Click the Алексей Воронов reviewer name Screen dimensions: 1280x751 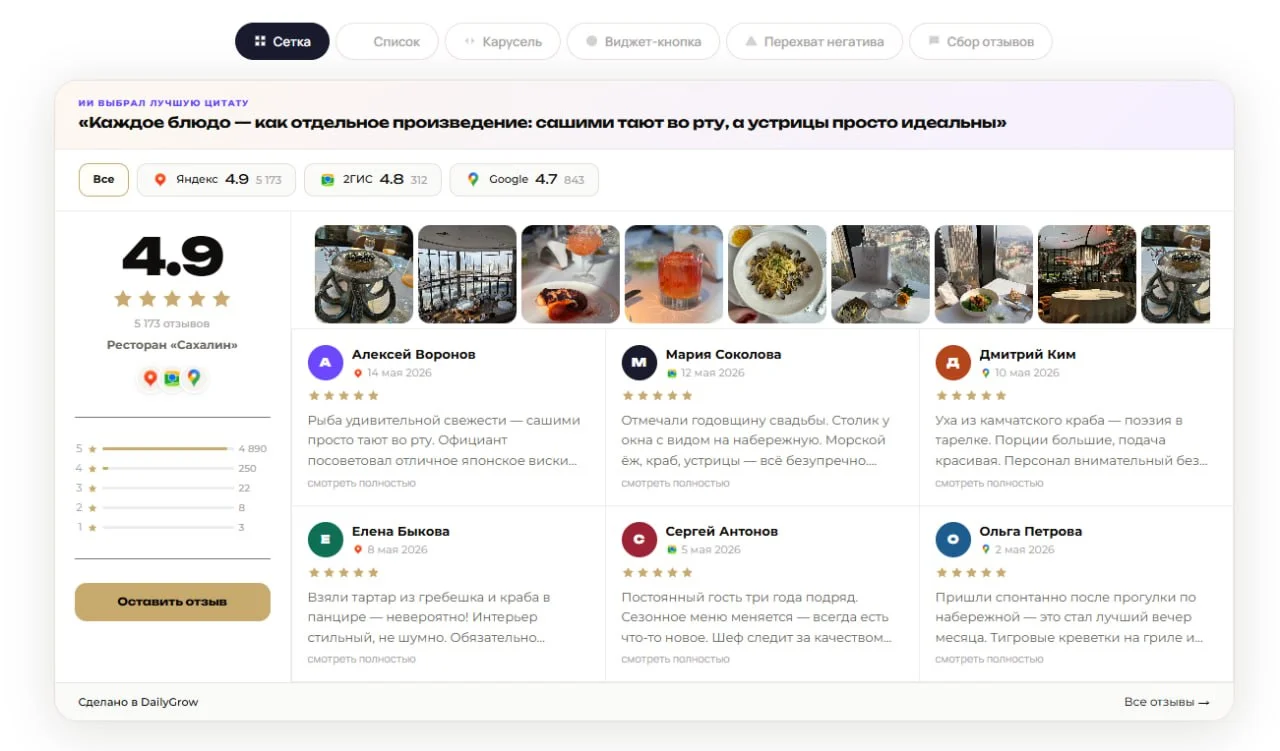point(414,354)
